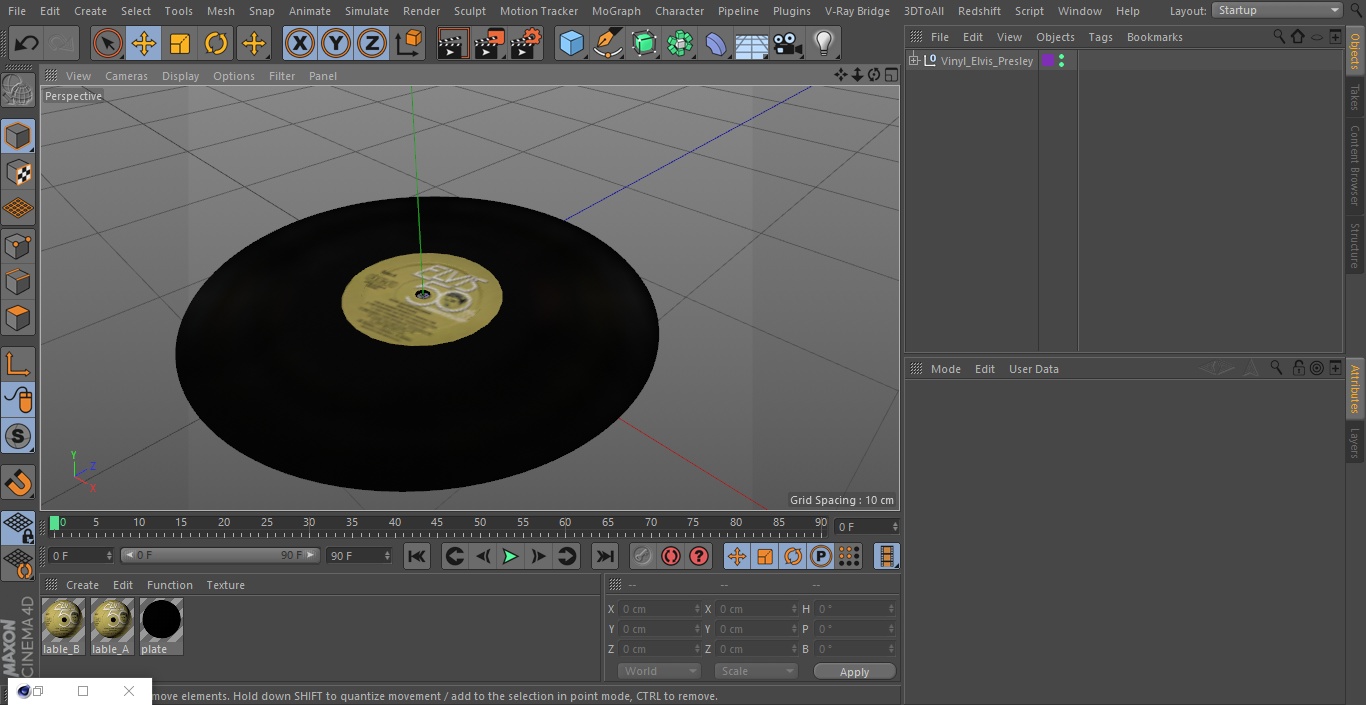
Task: Go to start of timeline
Action: pos(417,556)
